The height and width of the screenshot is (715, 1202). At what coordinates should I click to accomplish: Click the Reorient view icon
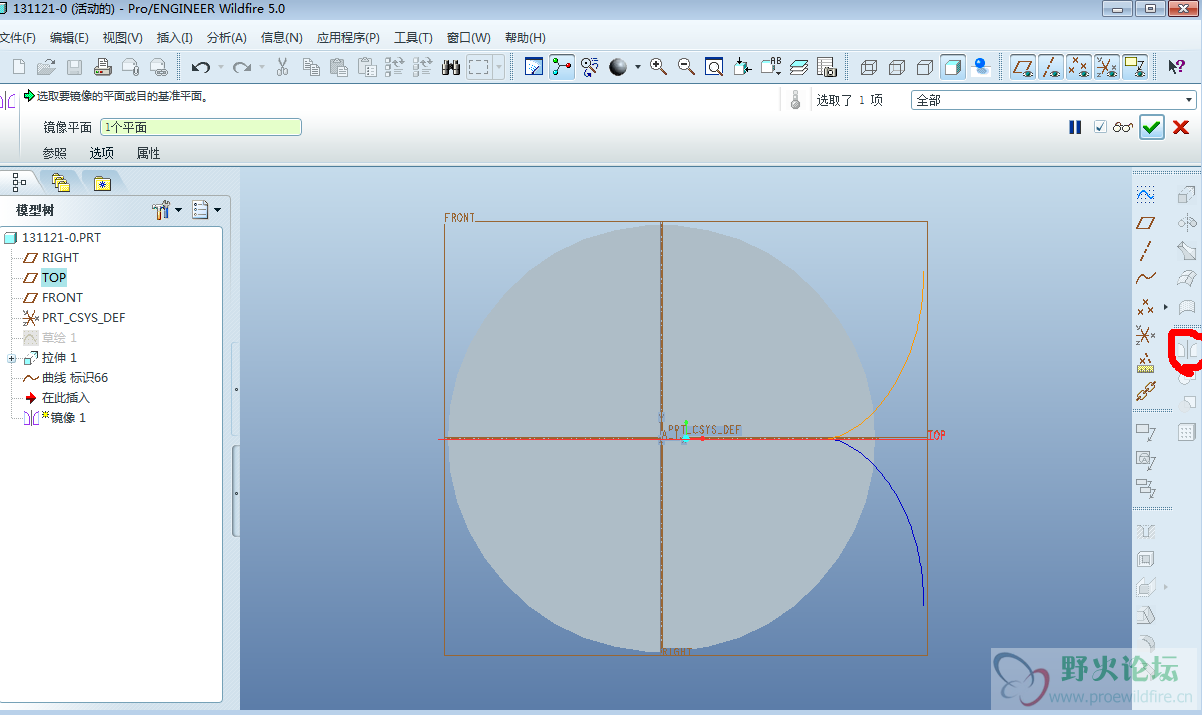(742, 67)
